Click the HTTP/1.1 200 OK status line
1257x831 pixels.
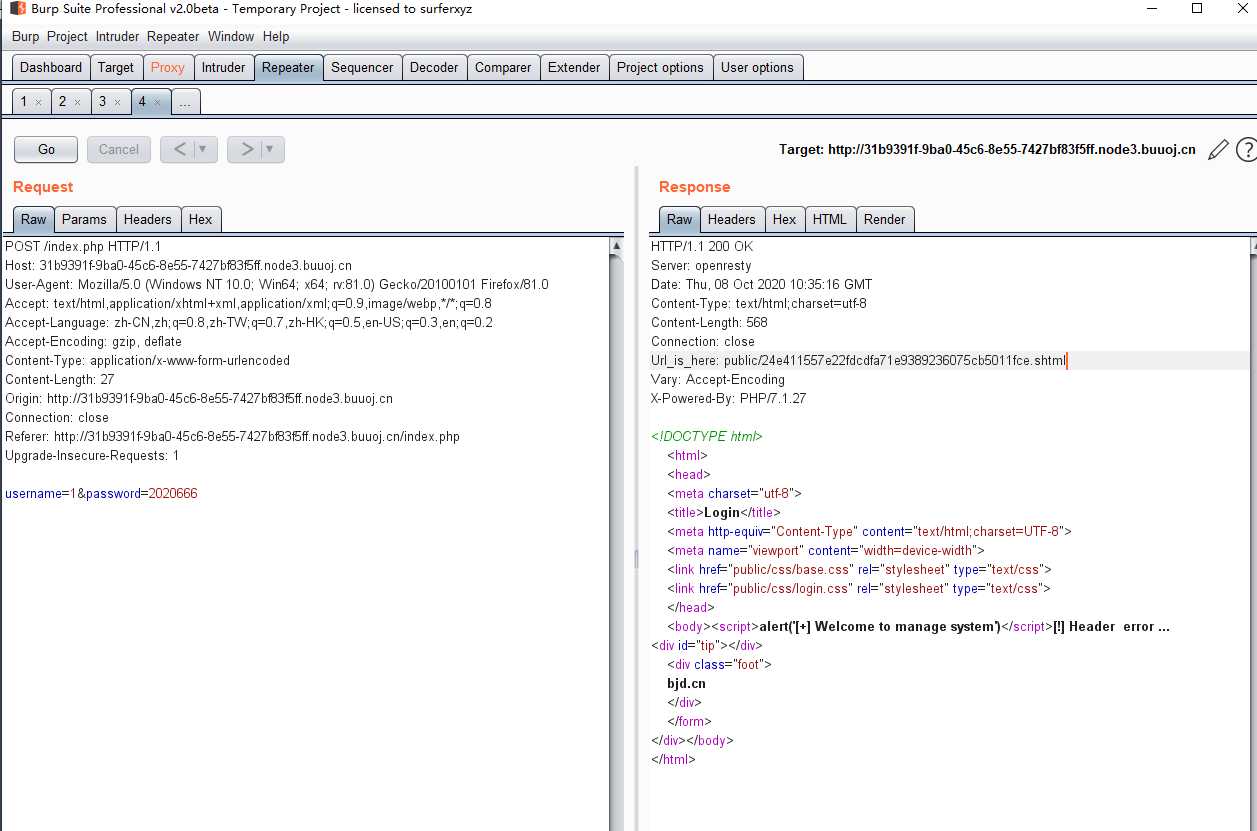[702, 246]
